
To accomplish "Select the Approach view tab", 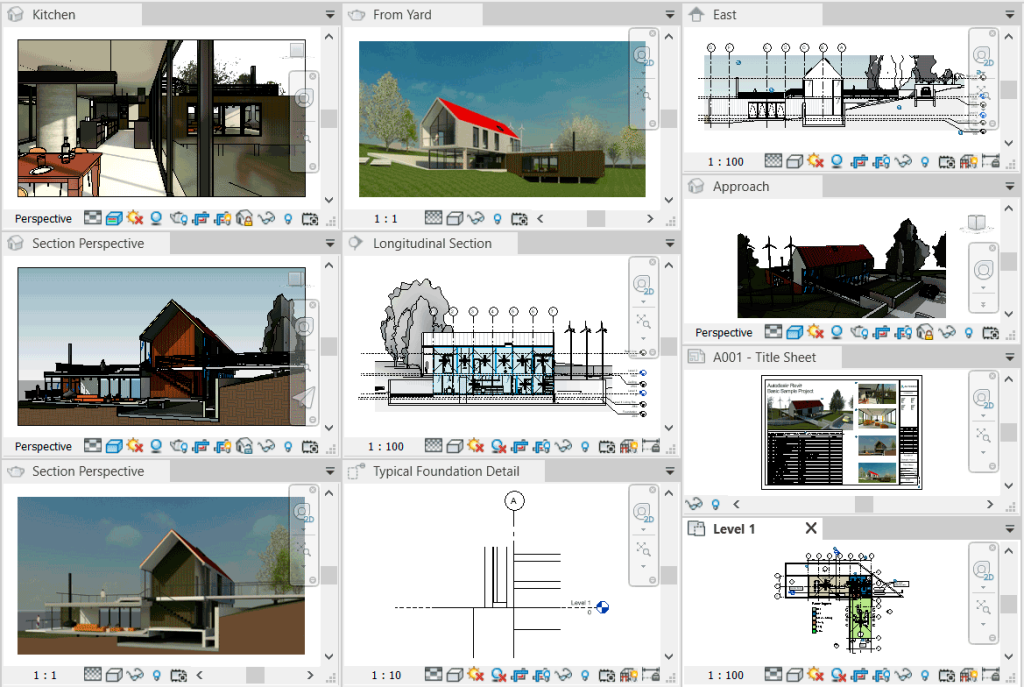I will click(742, 186).
